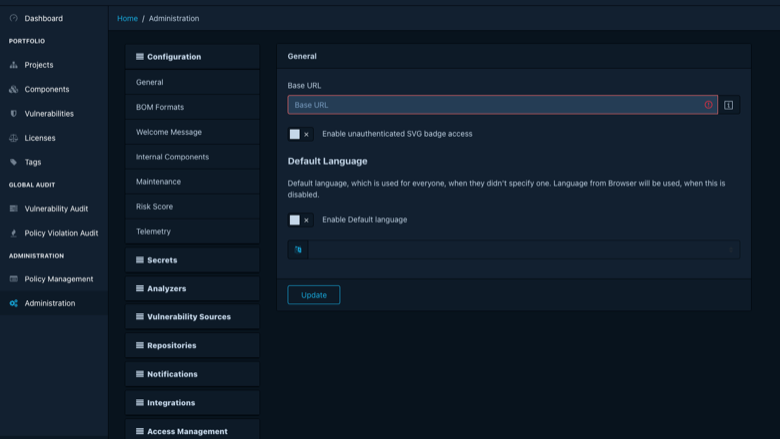
Task: Expand the Analyzers section
Action: [193, 288]
